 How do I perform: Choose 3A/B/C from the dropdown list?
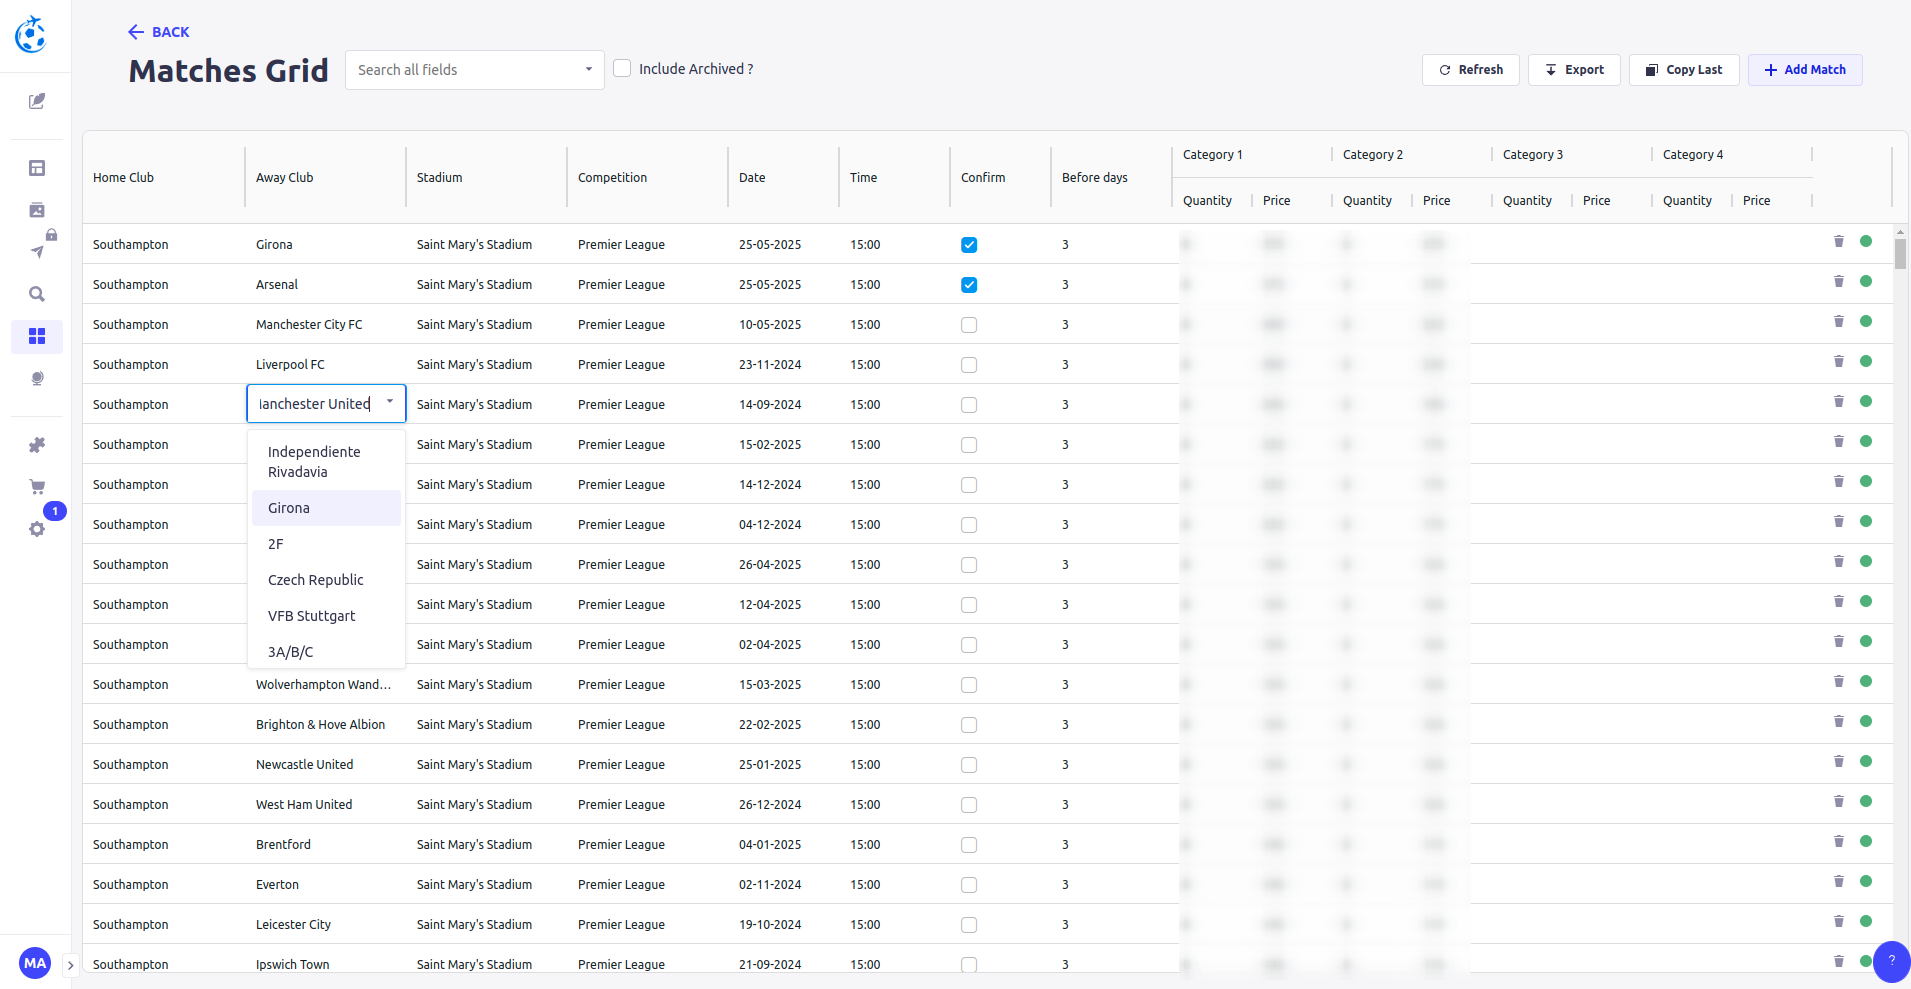[x=326, y=652]
